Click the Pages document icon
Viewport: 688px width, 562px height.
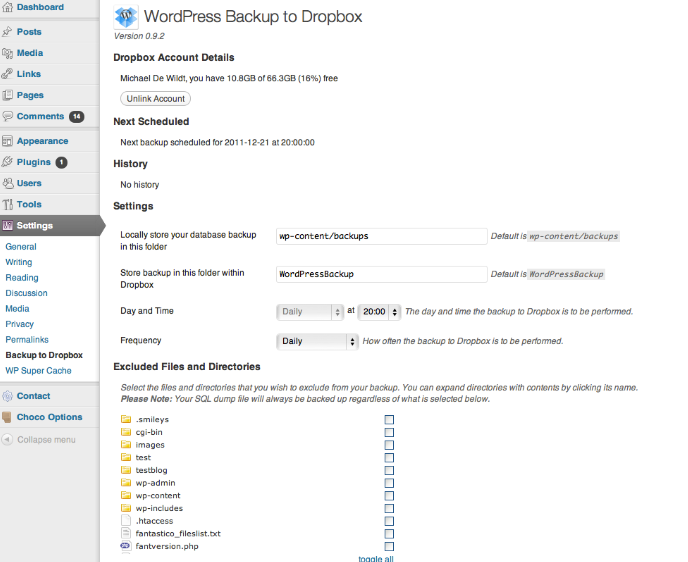7,95
